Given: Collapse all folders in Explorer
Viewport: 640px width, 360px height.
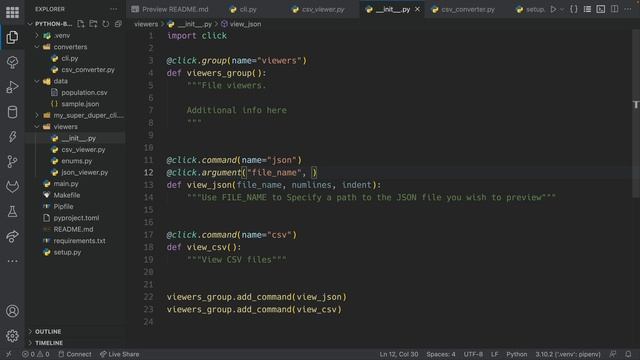Looking at the screenshot, I should [x=118, y=24].
